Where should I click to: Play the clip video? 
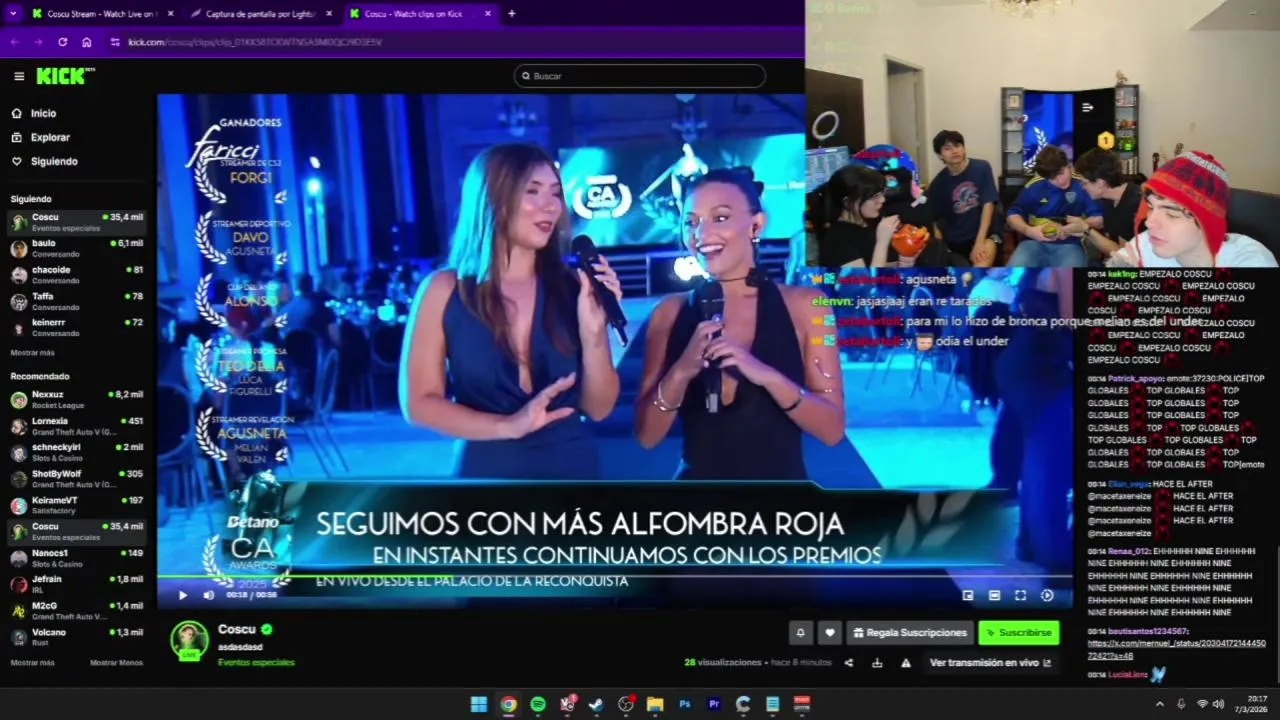coord(182,595)
